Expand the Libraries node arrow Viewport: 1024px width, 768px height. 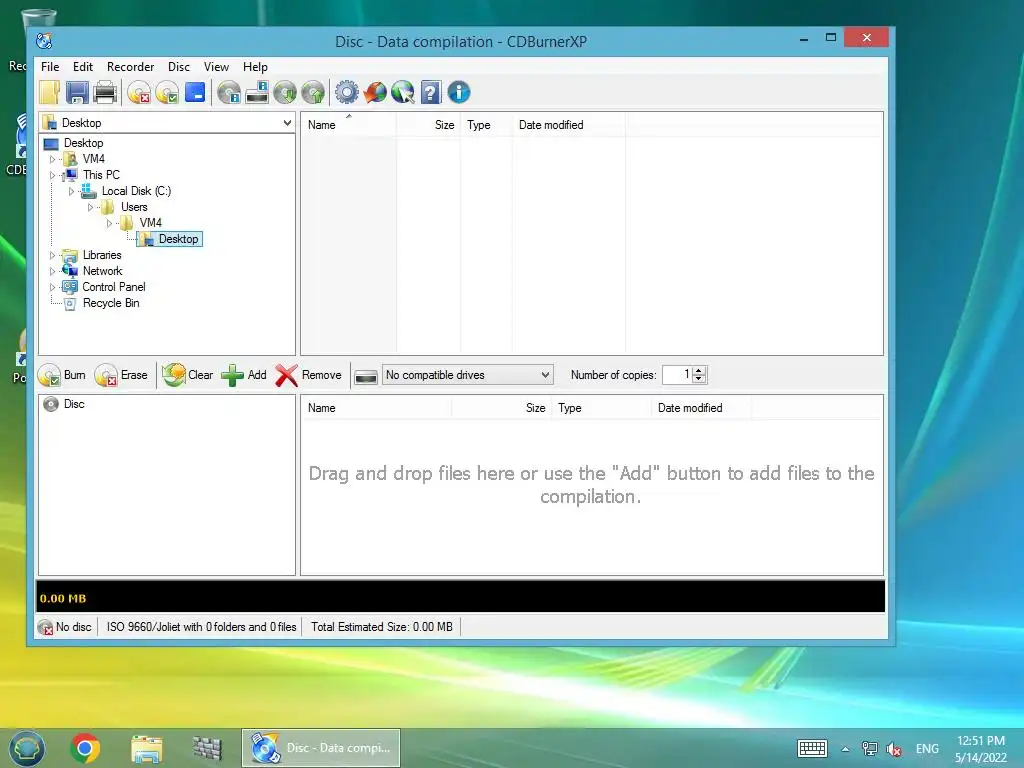click(53, 255)
